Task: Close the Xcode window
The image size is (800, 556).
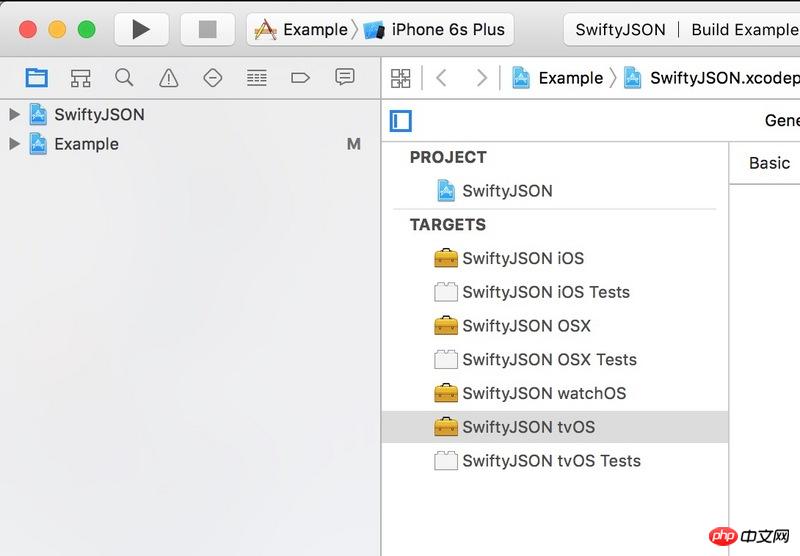Action: coord(28,29)
